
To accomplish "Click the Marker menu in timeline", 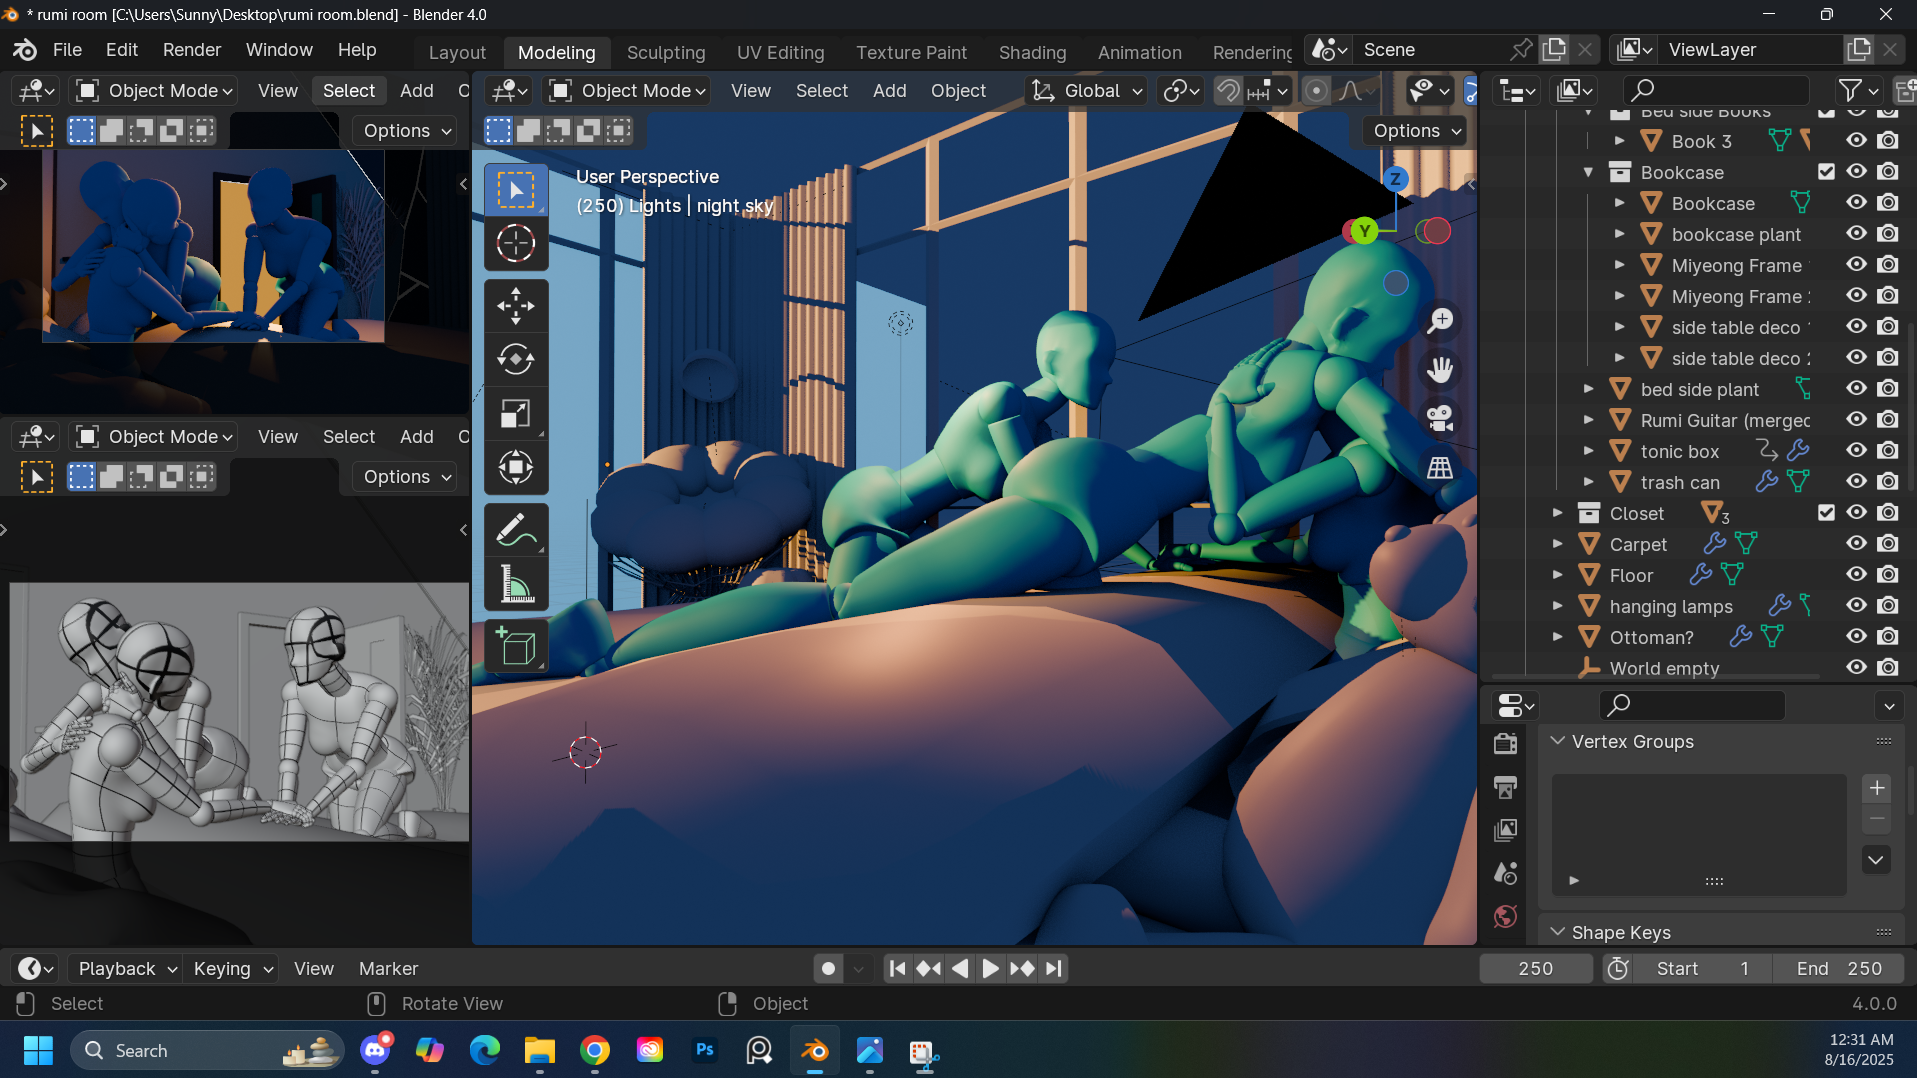I will tap(388, 968).
